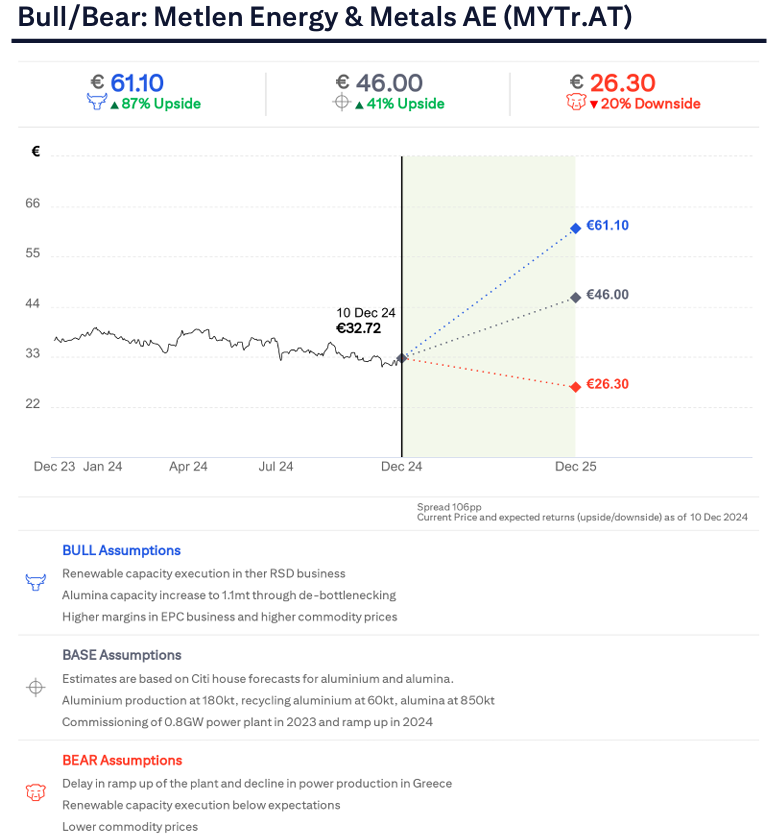
Task: Select the bull icon next to BULL Assumptions
Action: point(36,582)
